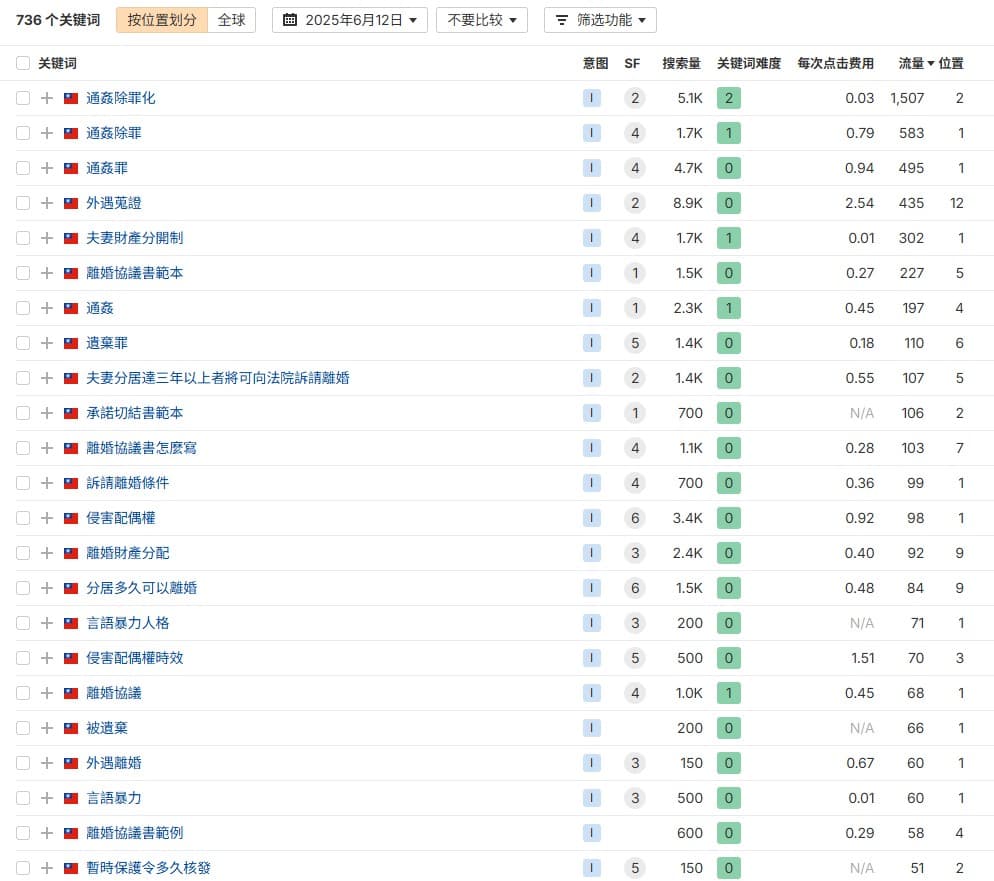Open the keyword link 離婚協議書怎麼寫

tap(141, 448)
